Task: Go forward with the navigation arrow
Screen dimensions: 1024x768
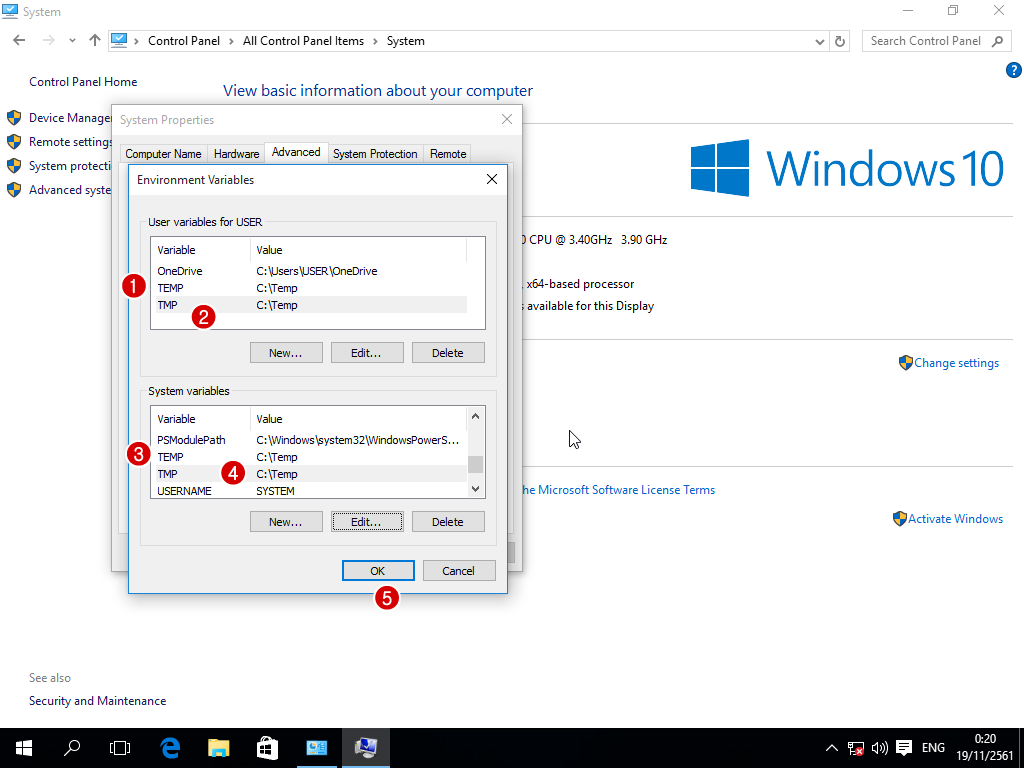Action: 48,40
